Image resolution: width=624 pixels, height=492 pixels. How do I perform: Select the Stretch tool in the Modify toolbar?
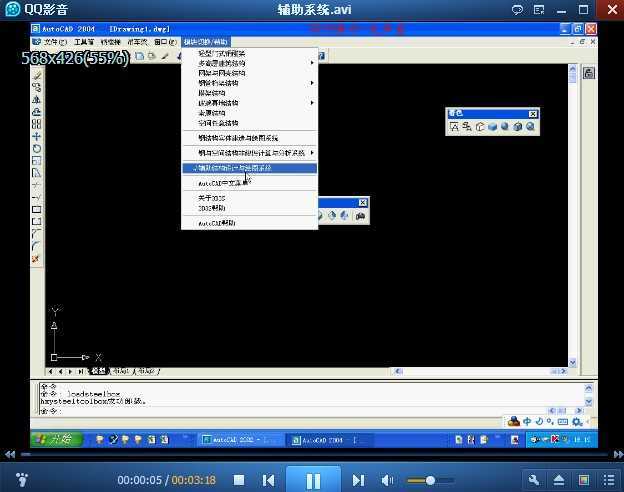(x=37, y=173)
